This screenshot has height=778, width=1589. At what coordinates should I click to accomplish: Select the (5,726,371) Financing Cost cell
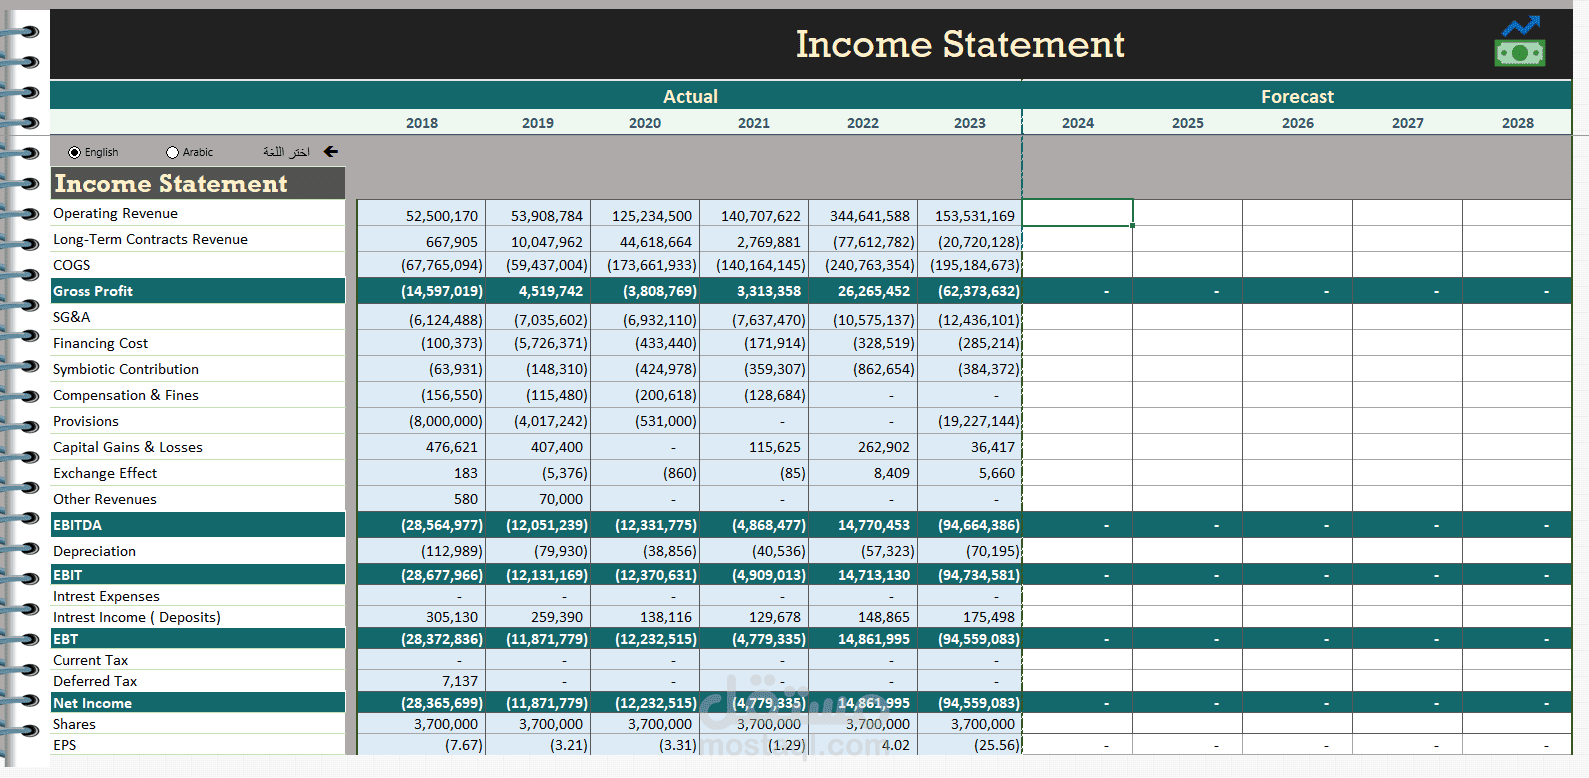(x=538, y=343)
